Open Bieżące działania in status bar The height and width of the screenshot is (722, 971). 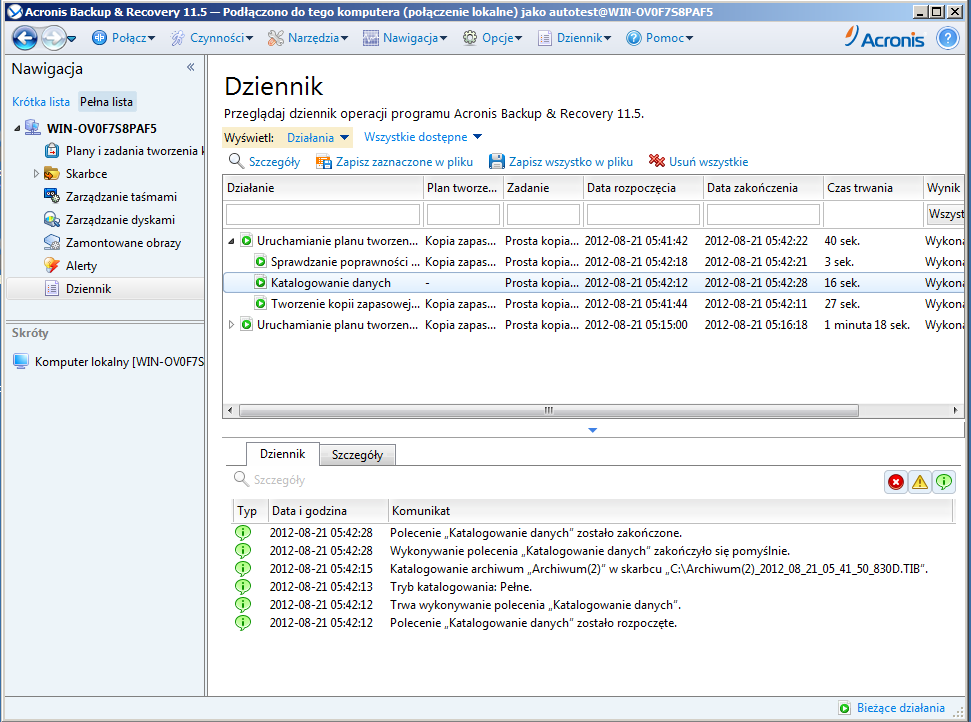pos(892,708)
